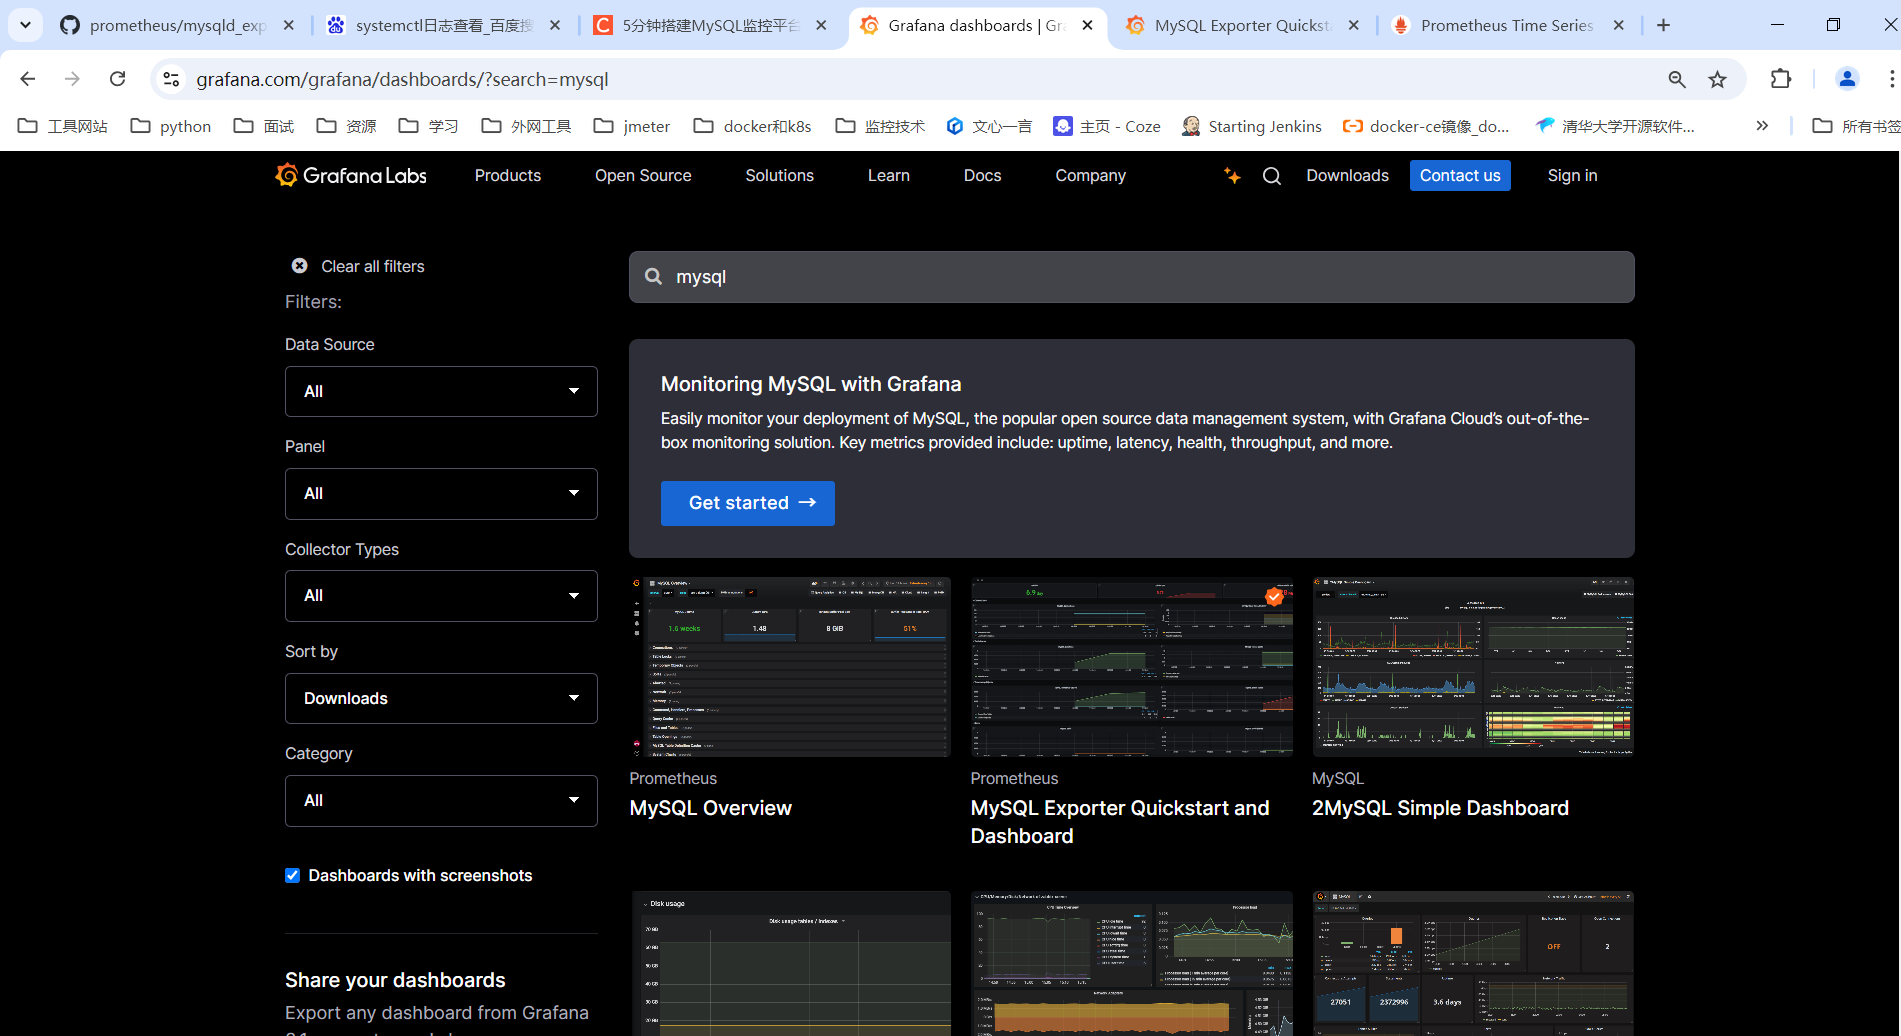The height and width of the screenshot is (1036, 1901).
Task: Open the python bookmarks folder
Action: pos(171,126)
